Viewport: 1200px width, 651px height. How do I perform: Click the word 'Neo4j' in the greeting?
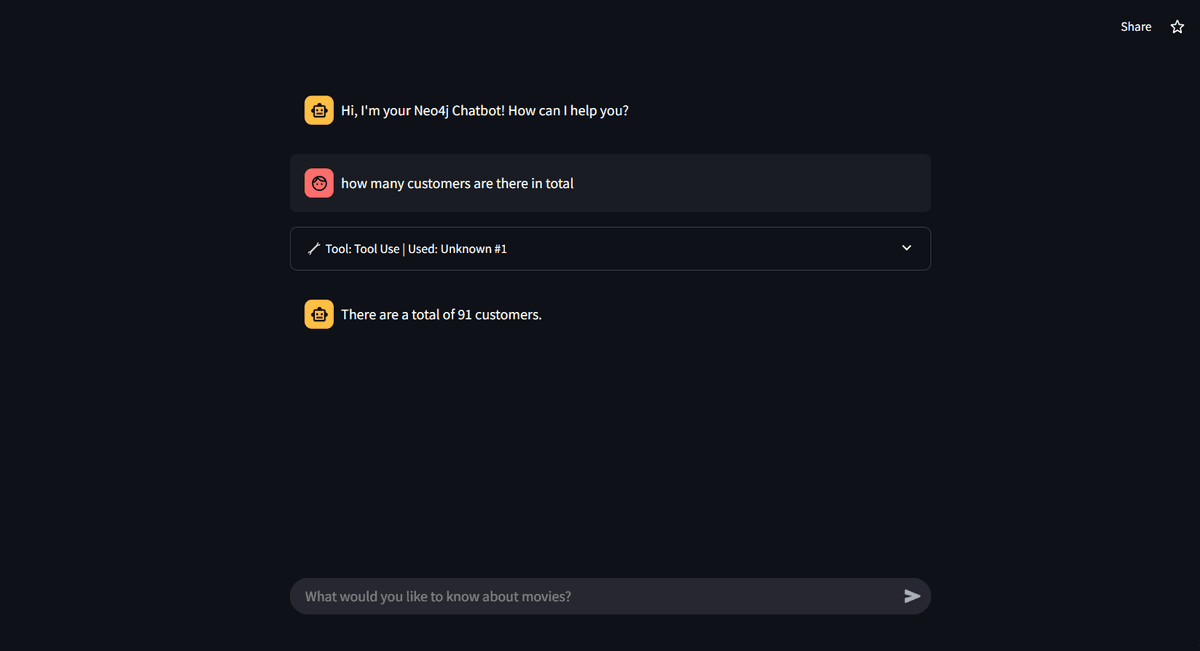click(x=431, y=111)
